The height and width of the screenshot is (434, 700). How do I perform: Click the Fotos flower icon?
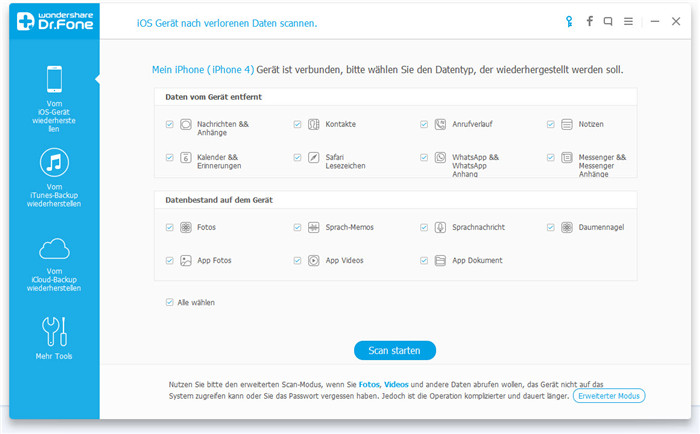tap(186, 227)
